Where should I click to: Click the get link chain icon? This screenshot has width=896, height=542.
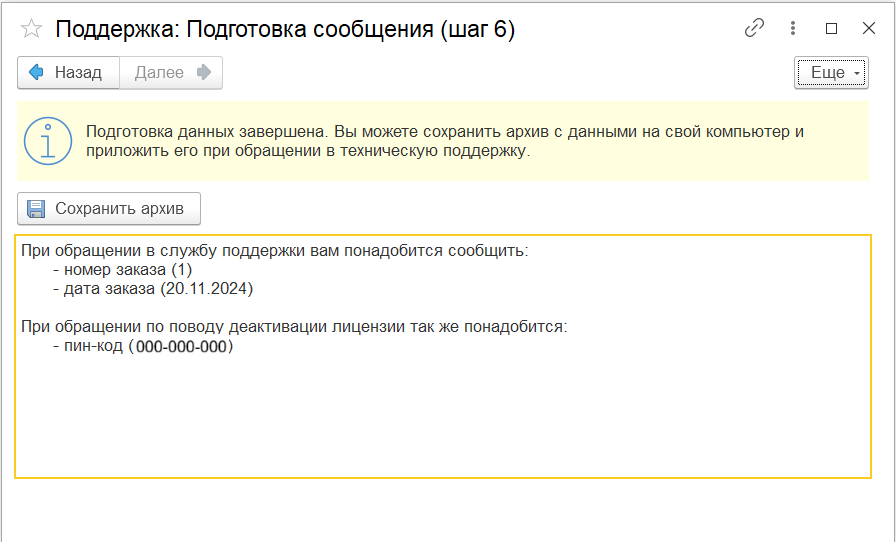tap(754, 29)
